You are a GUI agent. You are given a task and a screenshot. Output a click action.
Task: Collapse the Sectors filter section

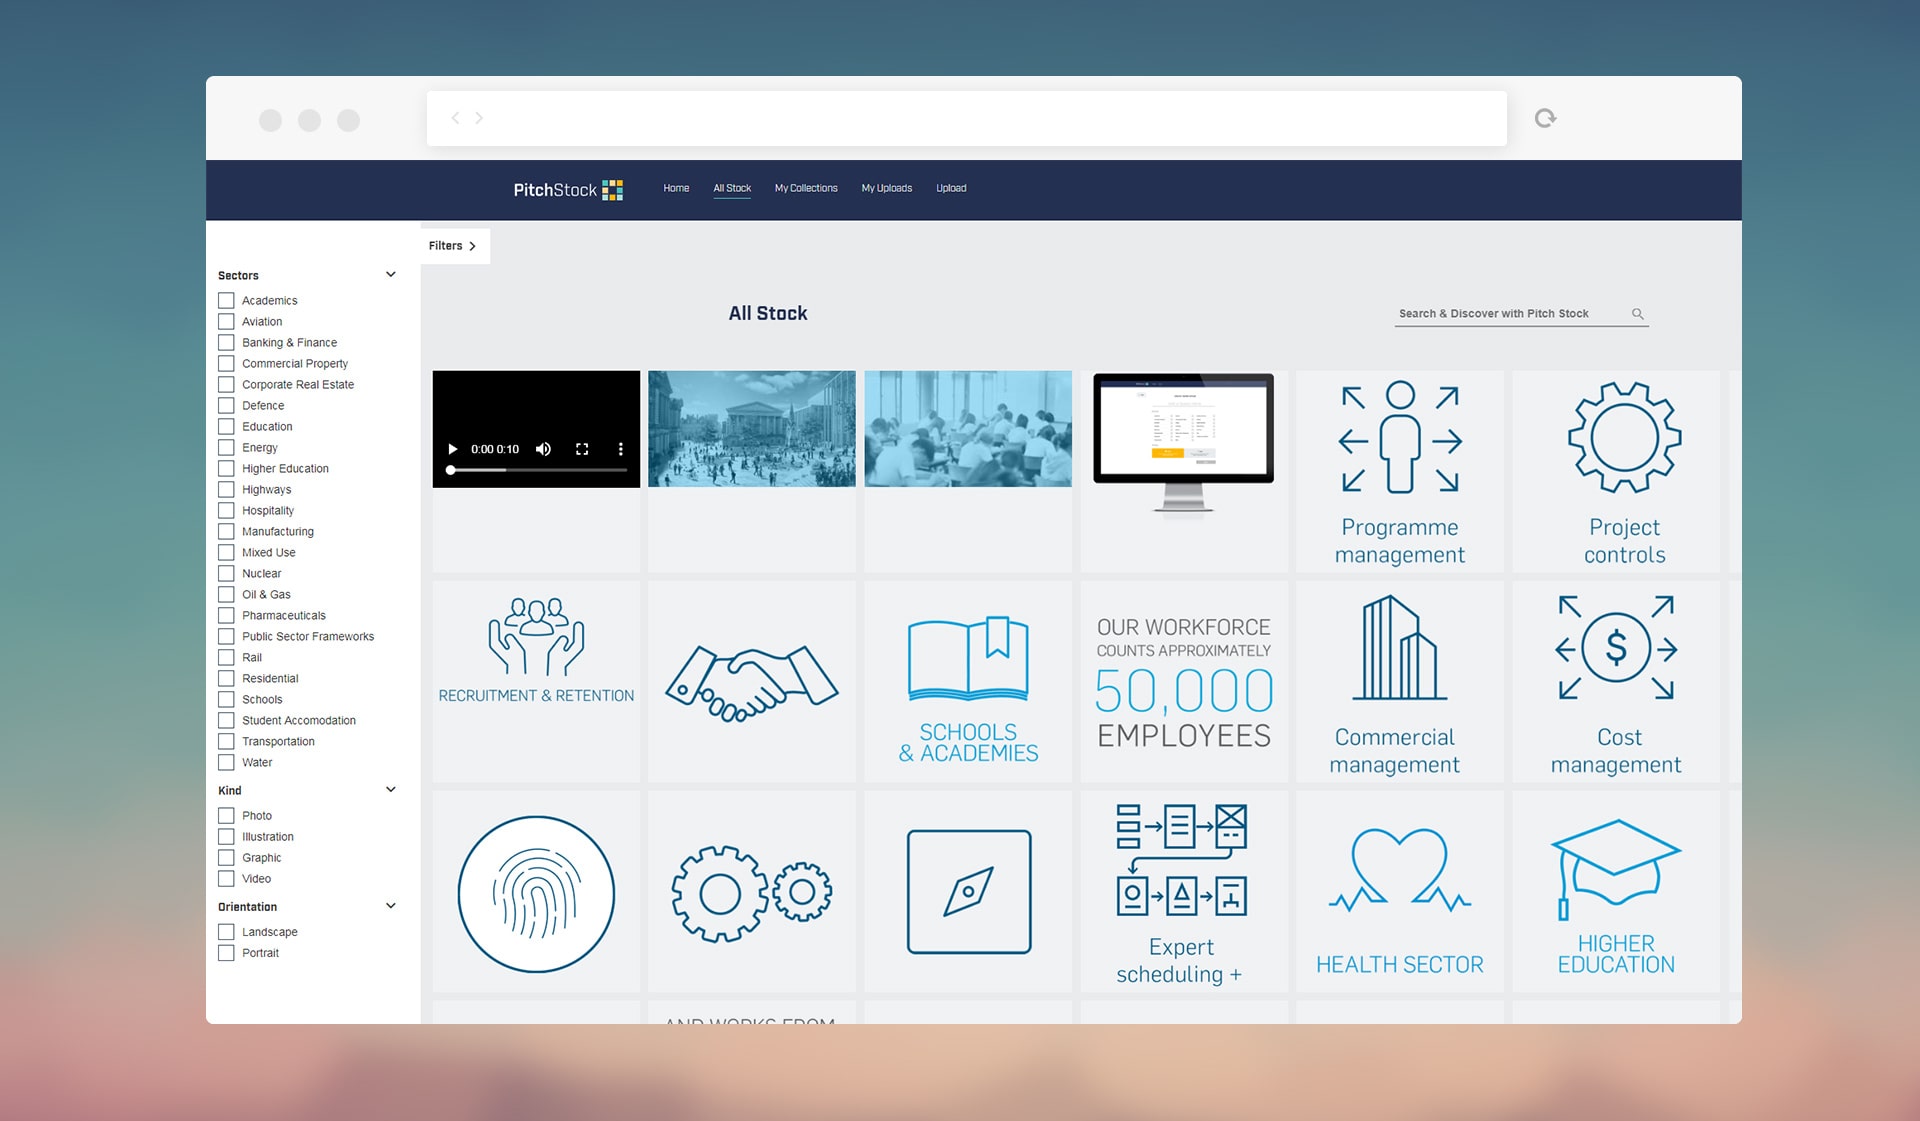point(391,275)
